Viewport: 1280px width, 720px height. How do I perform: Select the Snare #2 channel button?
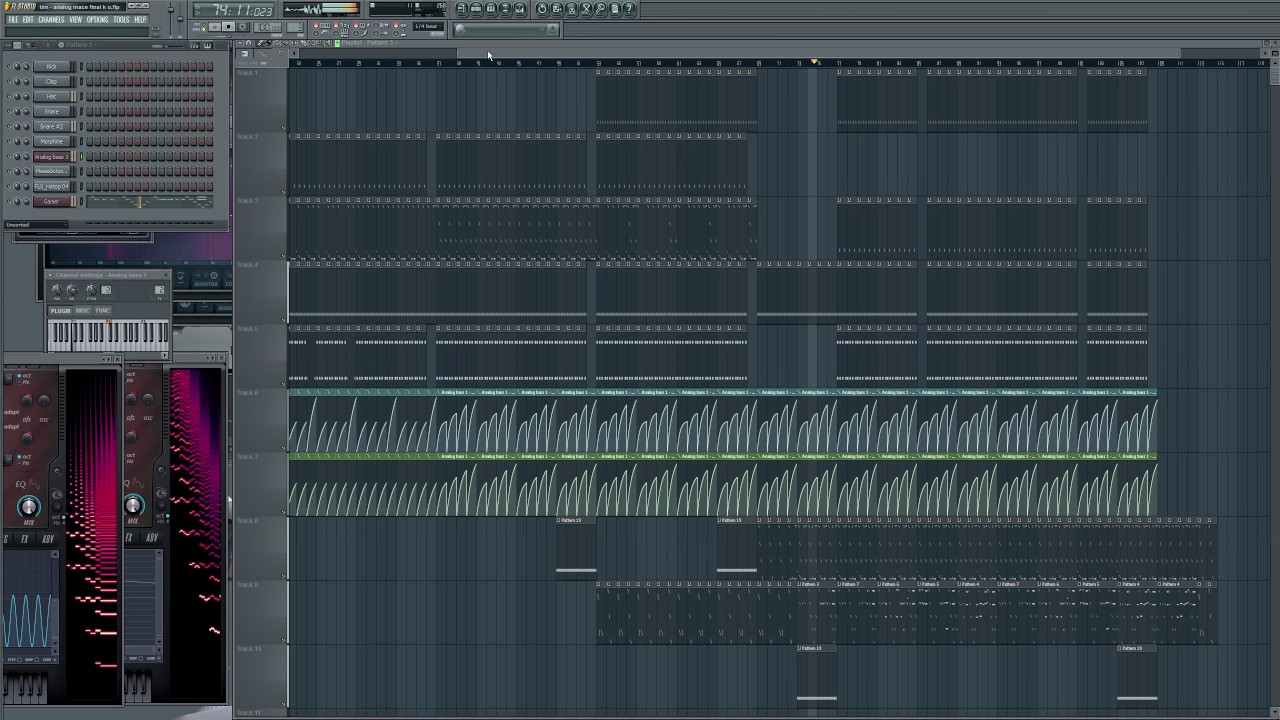tap(52, 126)
